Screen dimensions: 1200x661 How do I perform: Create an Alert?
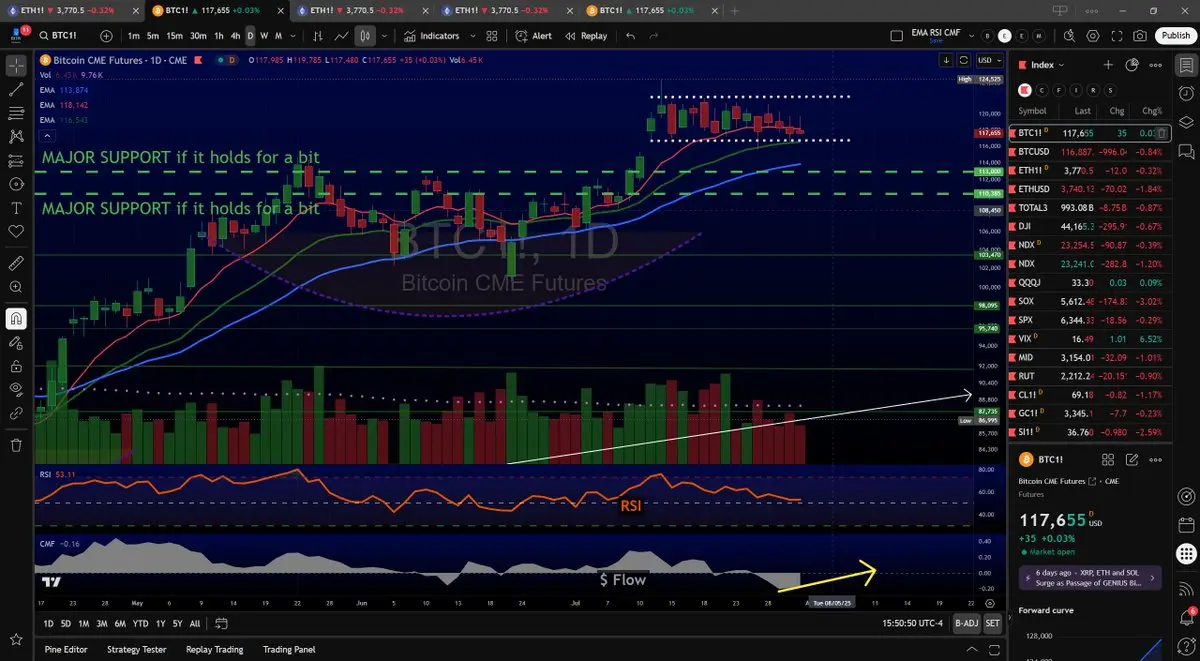point(534,36)
